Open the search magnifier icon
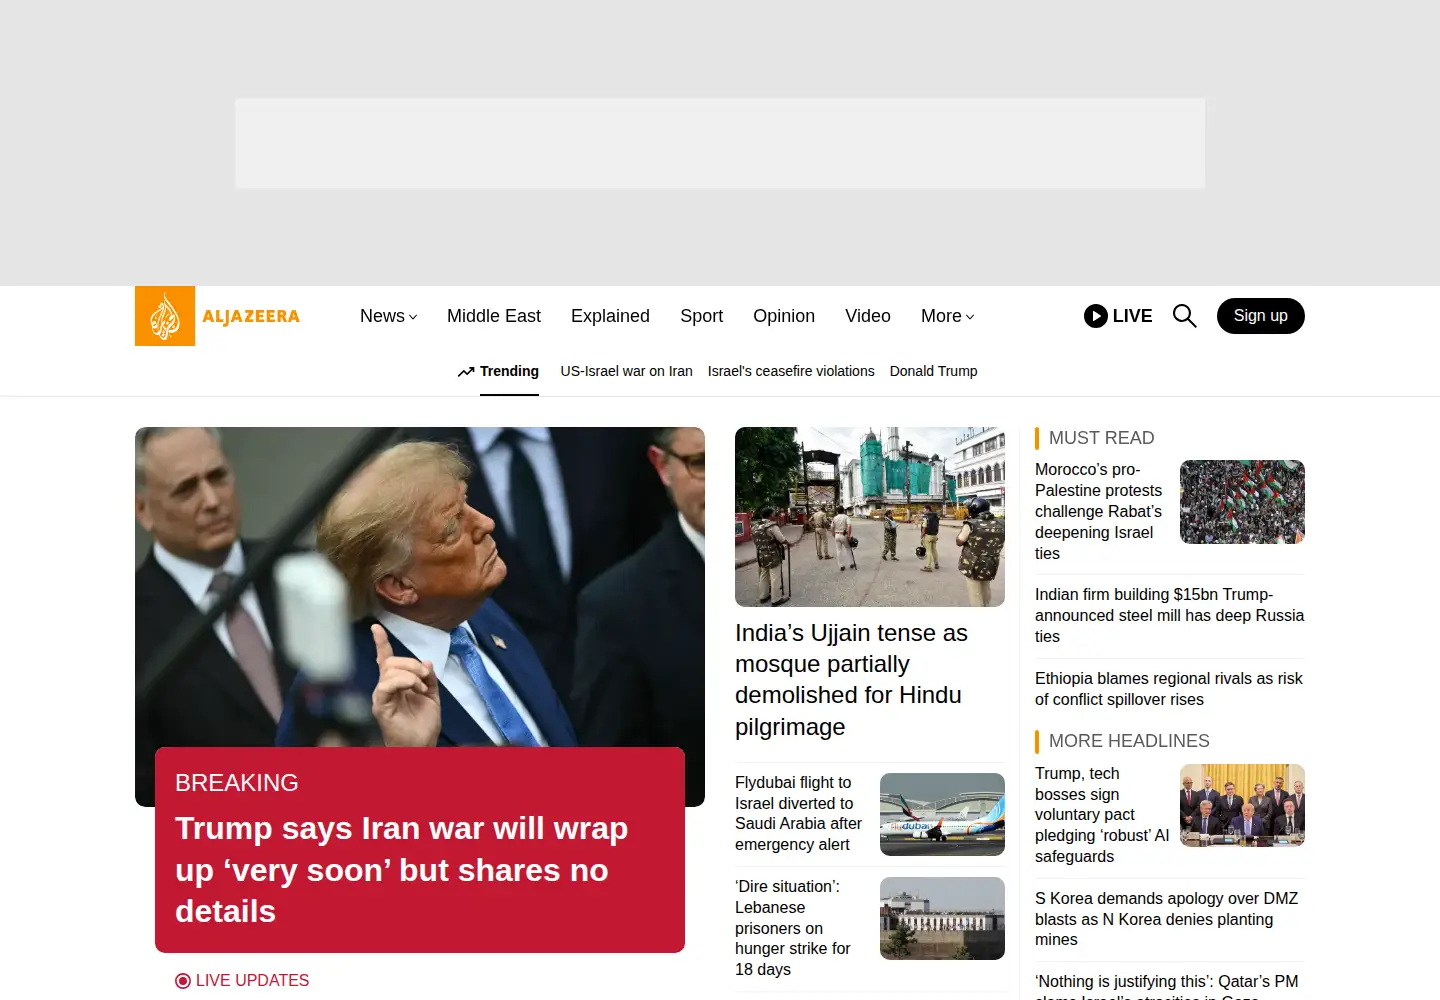This screenshot has width=1440, height=1000. click(1184, 316)
